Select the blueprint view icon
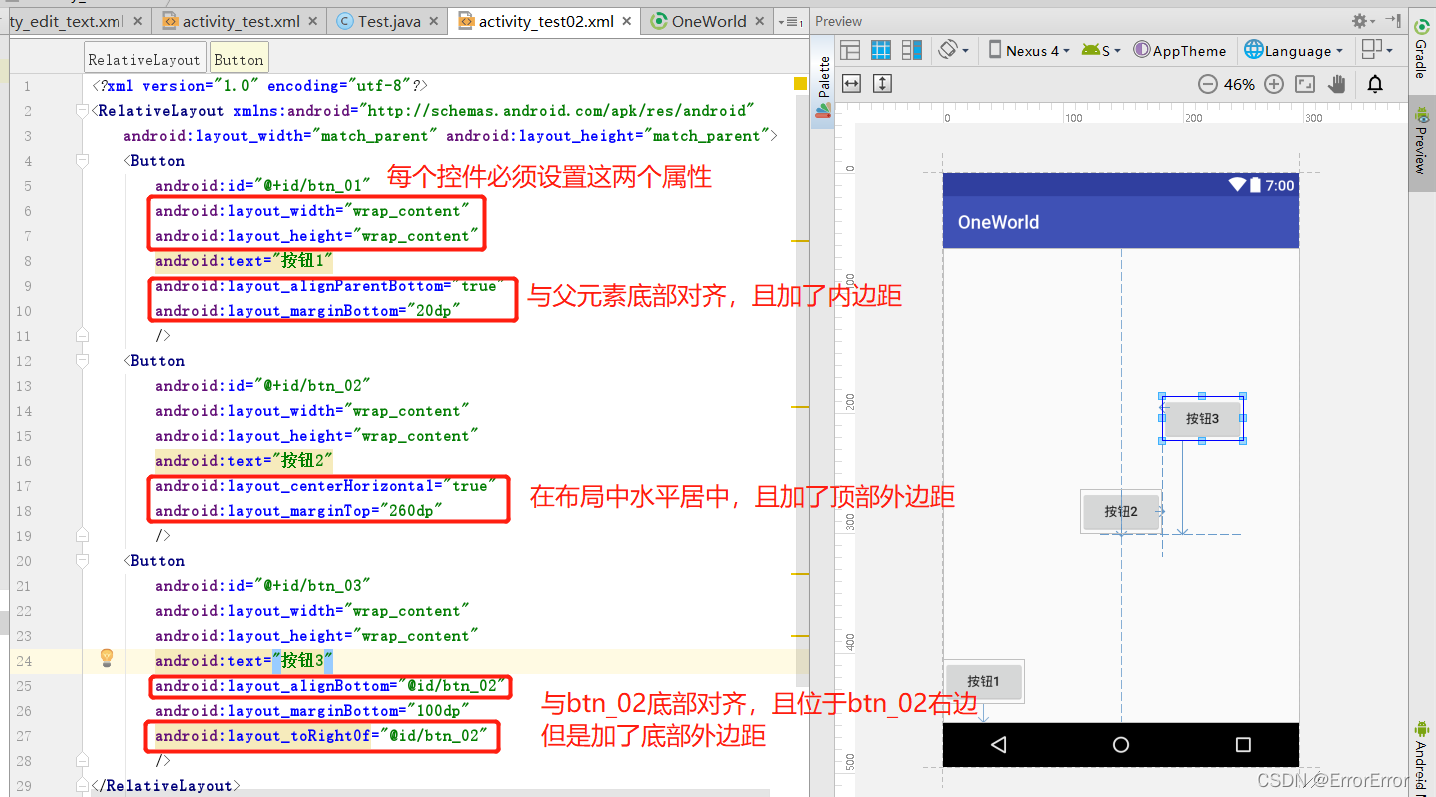The height and width of the screenshot is (797, 1436). click(x=881, y=50)
